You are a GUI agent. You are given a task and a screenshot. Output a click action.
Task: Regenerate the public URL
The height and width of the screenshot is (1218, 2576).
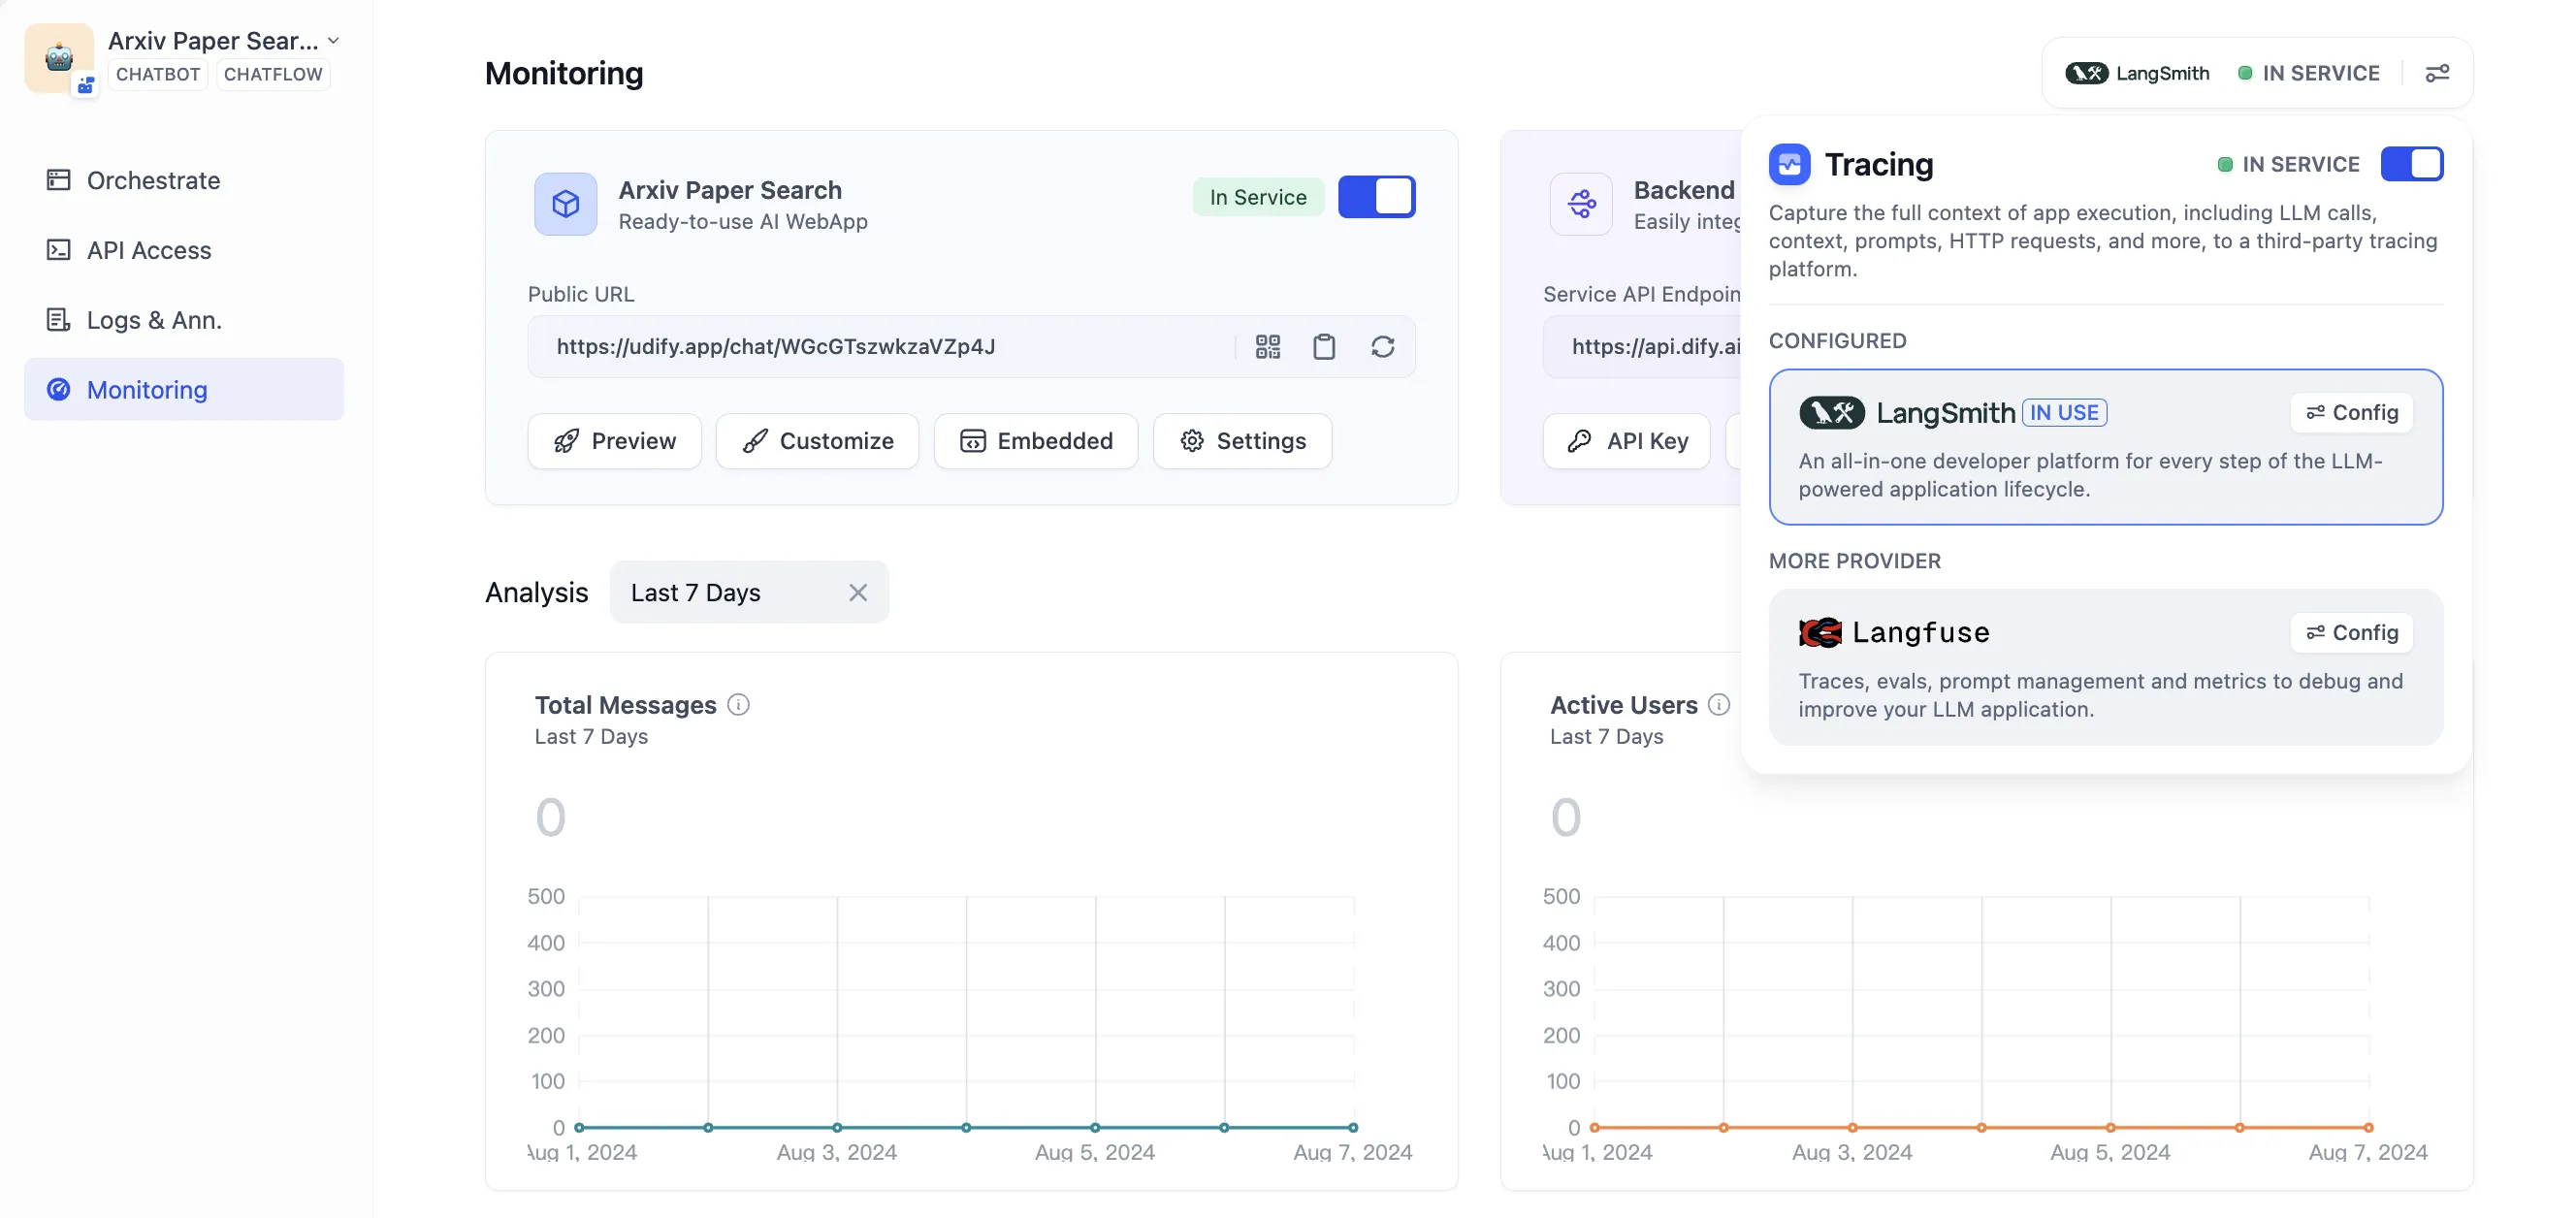(x=1382, y=347)
